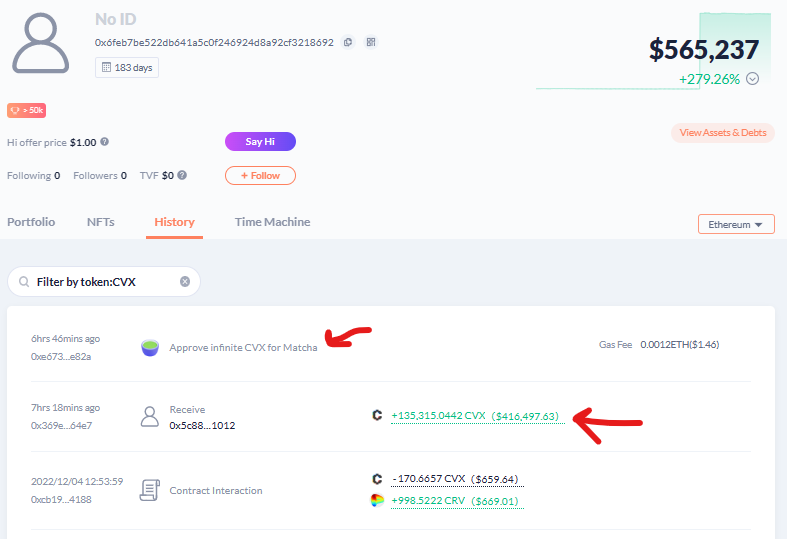This screenshot has width=787, height=539.
Task: Click the Receive label
Action: [x=187, y=410]
